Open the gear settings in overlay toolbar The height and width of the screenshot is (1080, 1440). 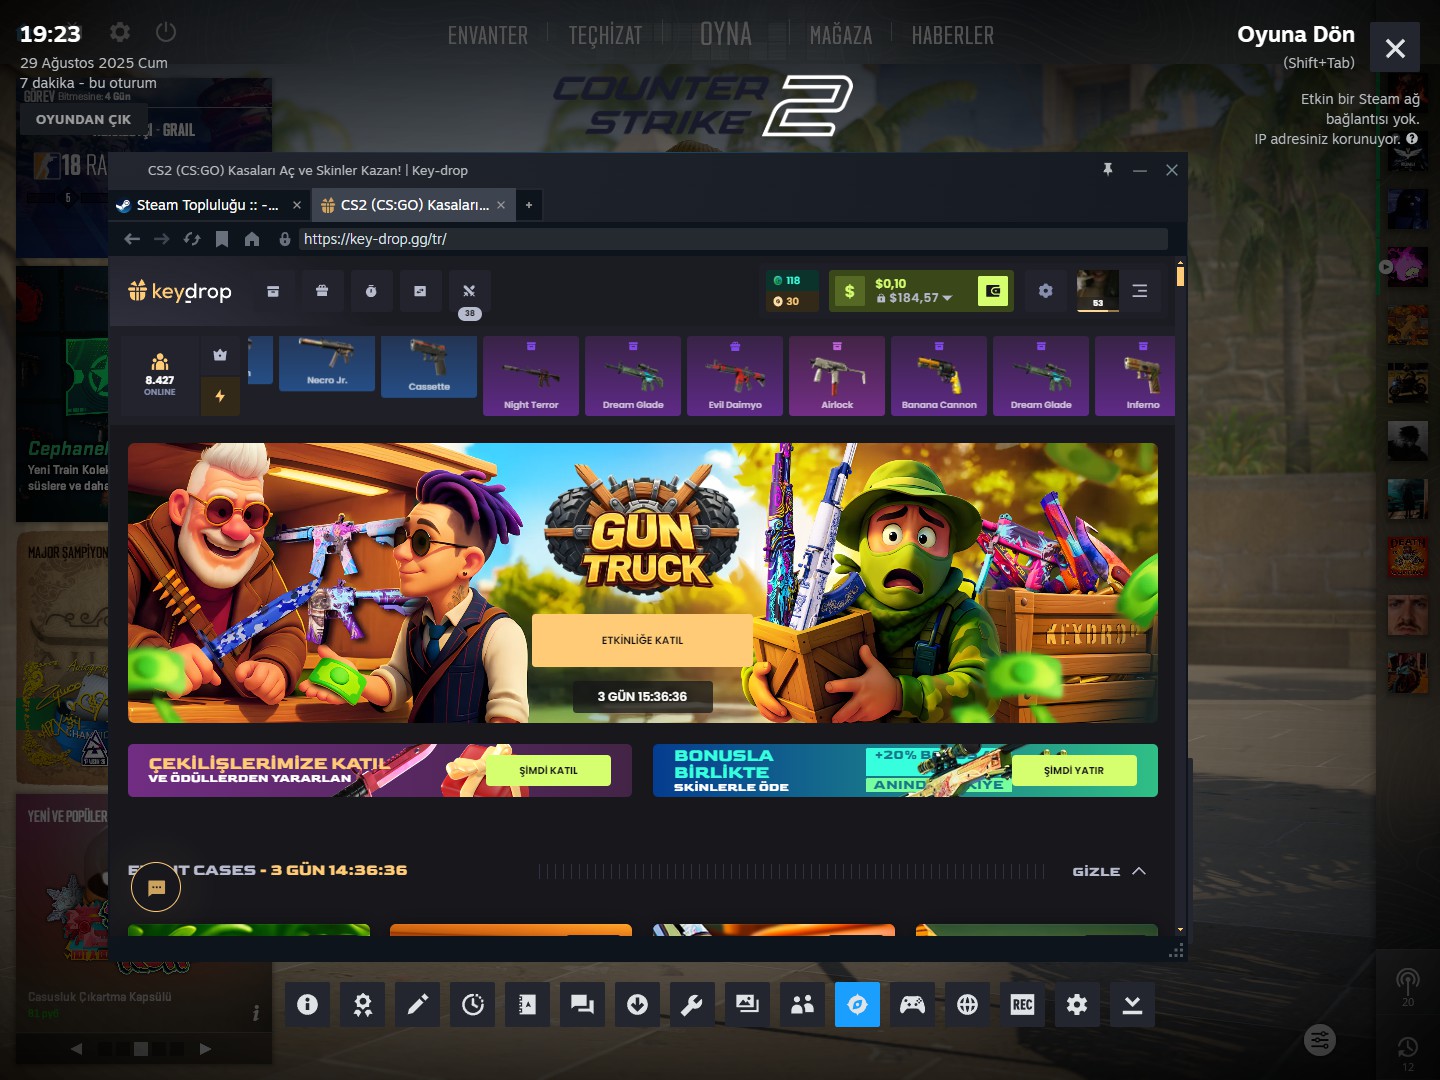[1077, 1004]
